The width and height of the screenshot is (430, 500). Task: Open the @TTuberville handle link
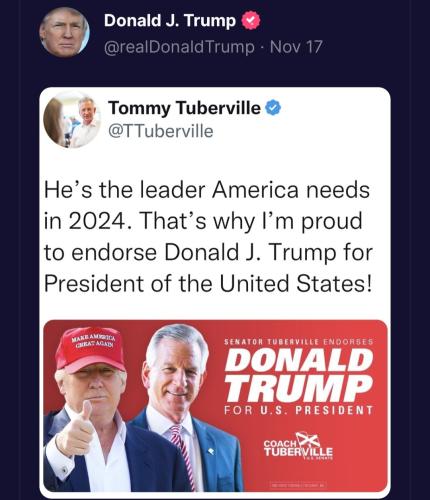(x=161, y=131)
